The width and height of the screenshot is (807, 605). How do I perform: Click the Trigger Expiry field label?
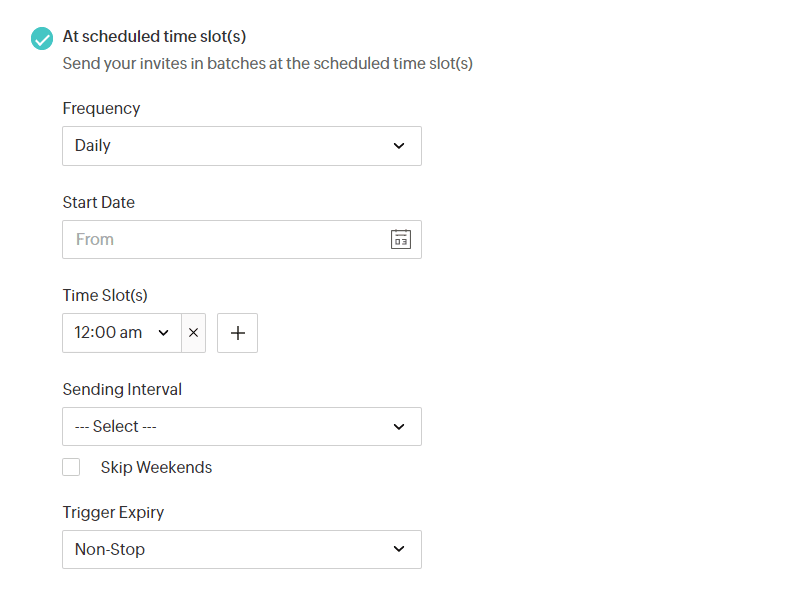pos(113,512)
